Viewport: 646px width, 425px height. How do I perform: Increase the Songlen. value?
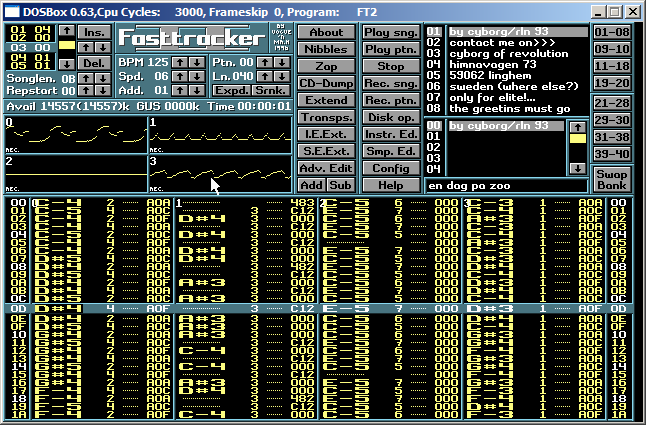point(86,78)
